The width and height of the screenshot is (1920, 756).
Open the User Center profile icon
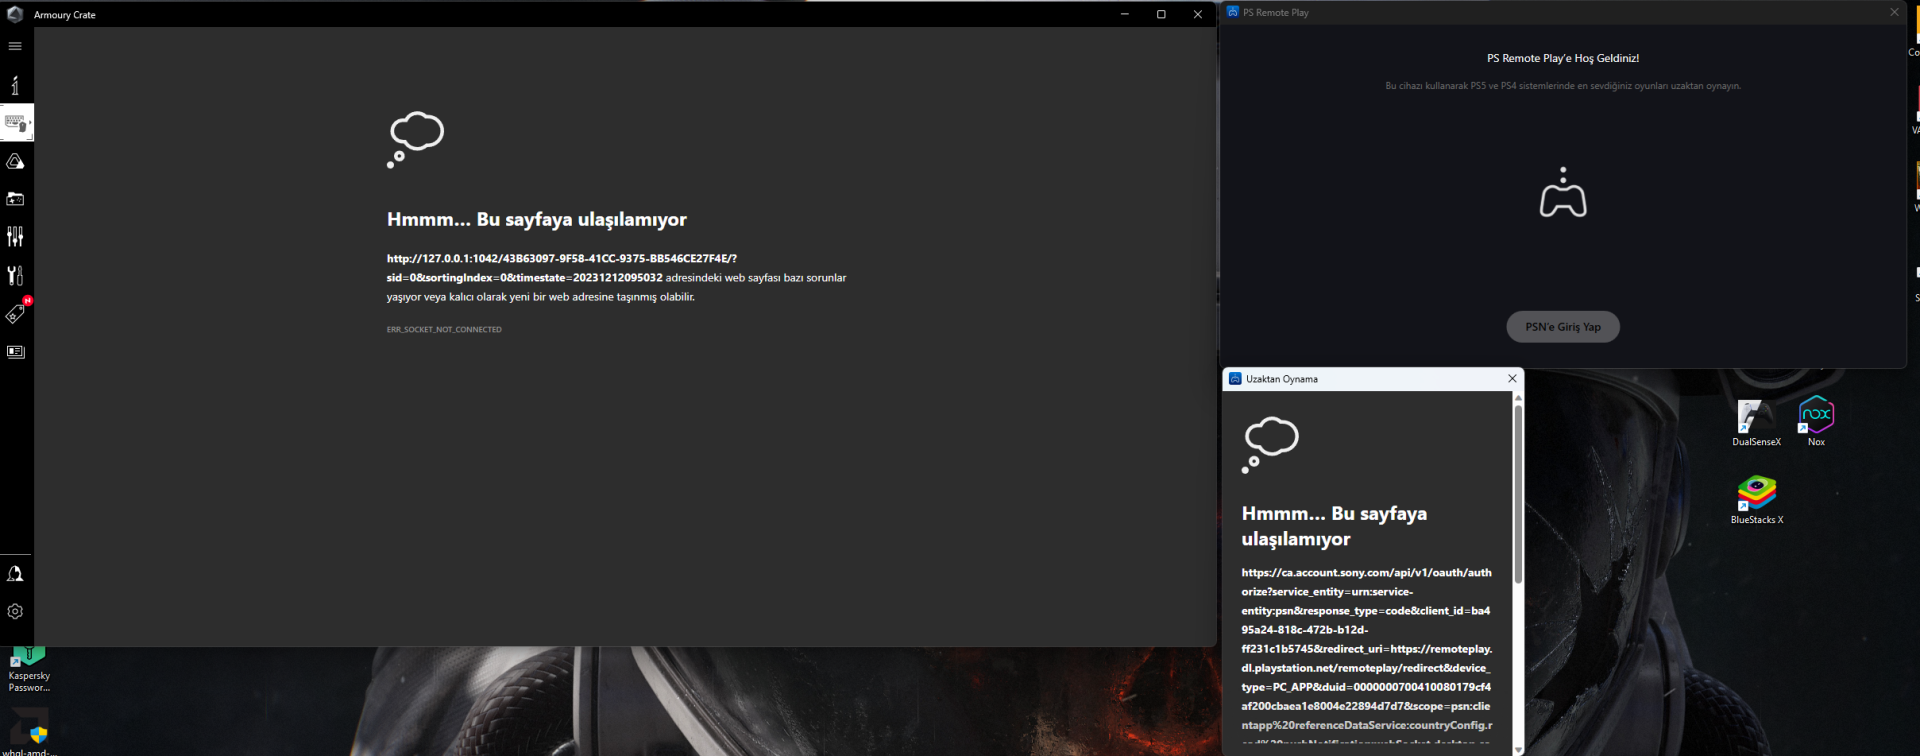coord(15,573)
